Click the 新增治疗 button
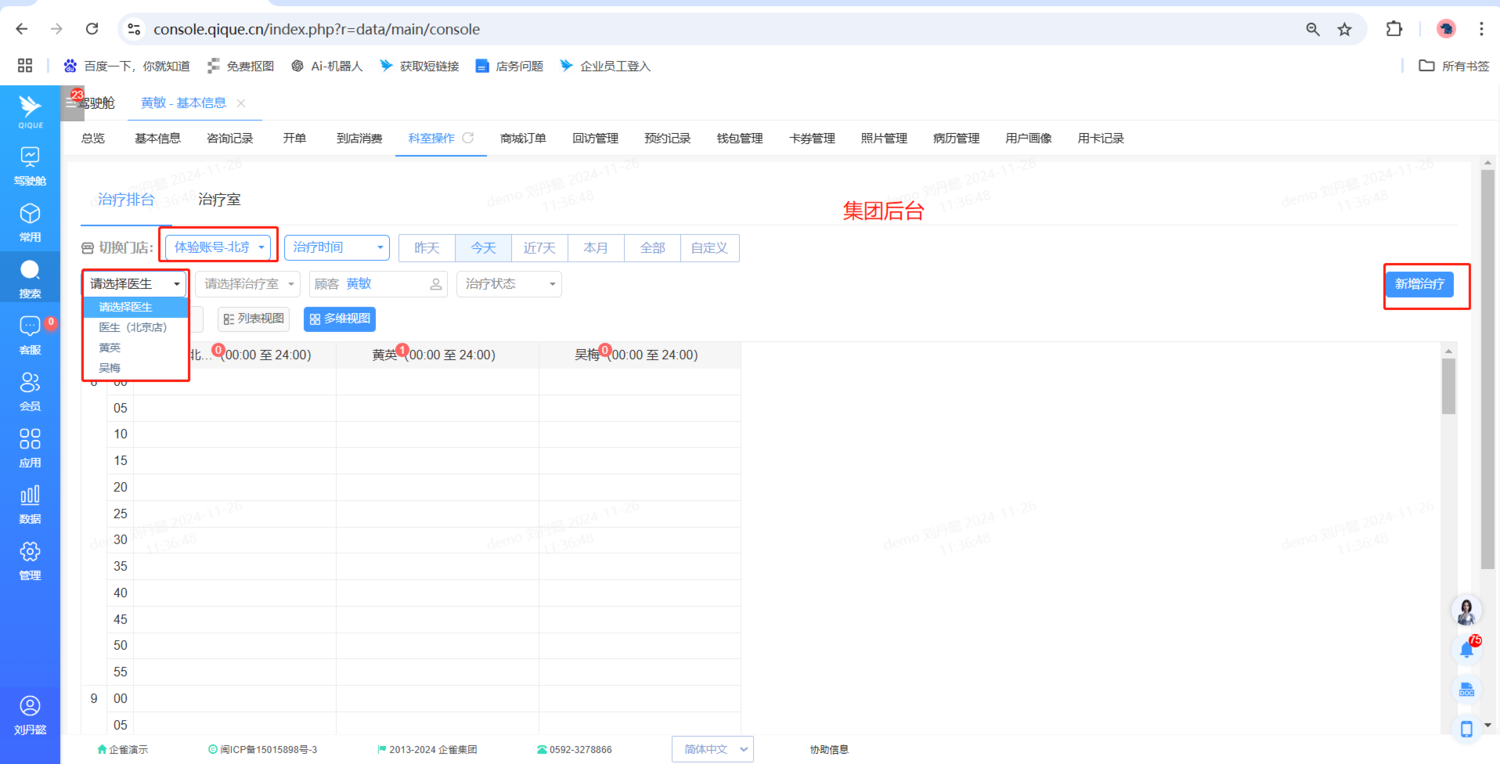The image size is (1500, 764). point(1420,284)
